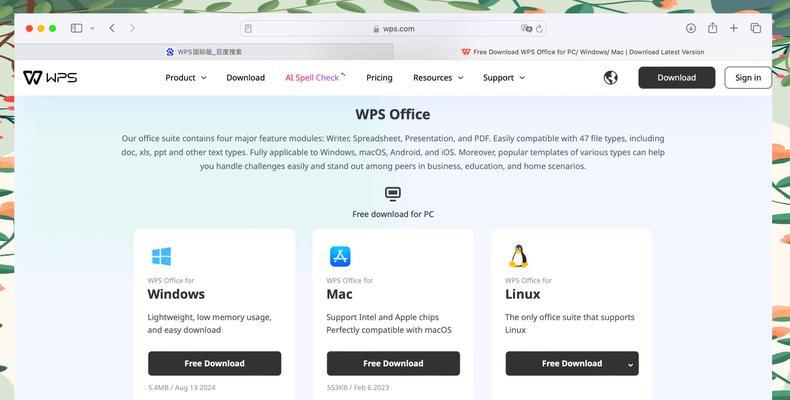Go forward with Safari forward arrow
Image resolution: width=790 pixels, height=400 pixels.
click(x=133, y=28)
